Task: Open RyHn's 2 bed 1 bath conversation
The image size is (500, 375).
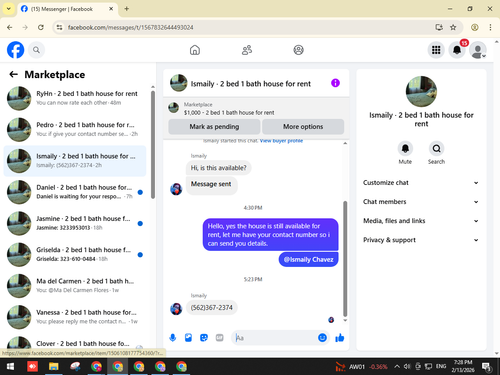Action: click(75, 98)
